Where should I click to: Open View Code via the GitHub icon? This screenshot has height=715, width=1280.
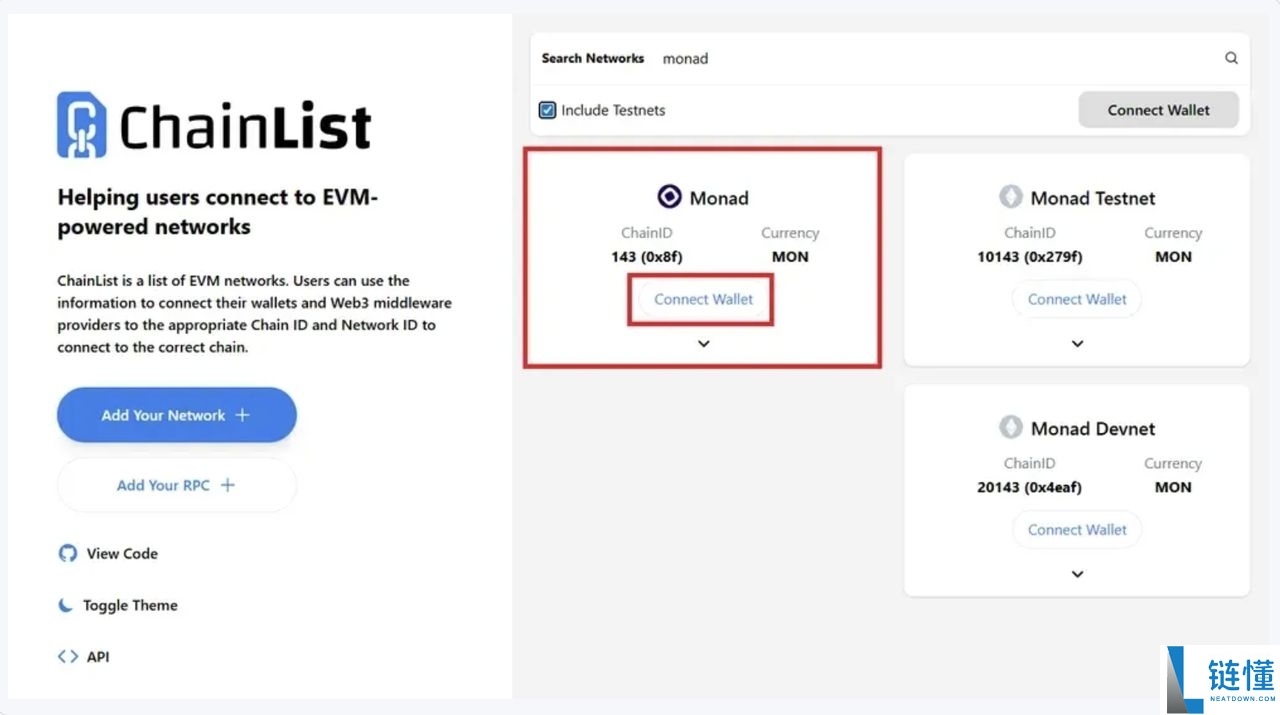pos(66,553)
